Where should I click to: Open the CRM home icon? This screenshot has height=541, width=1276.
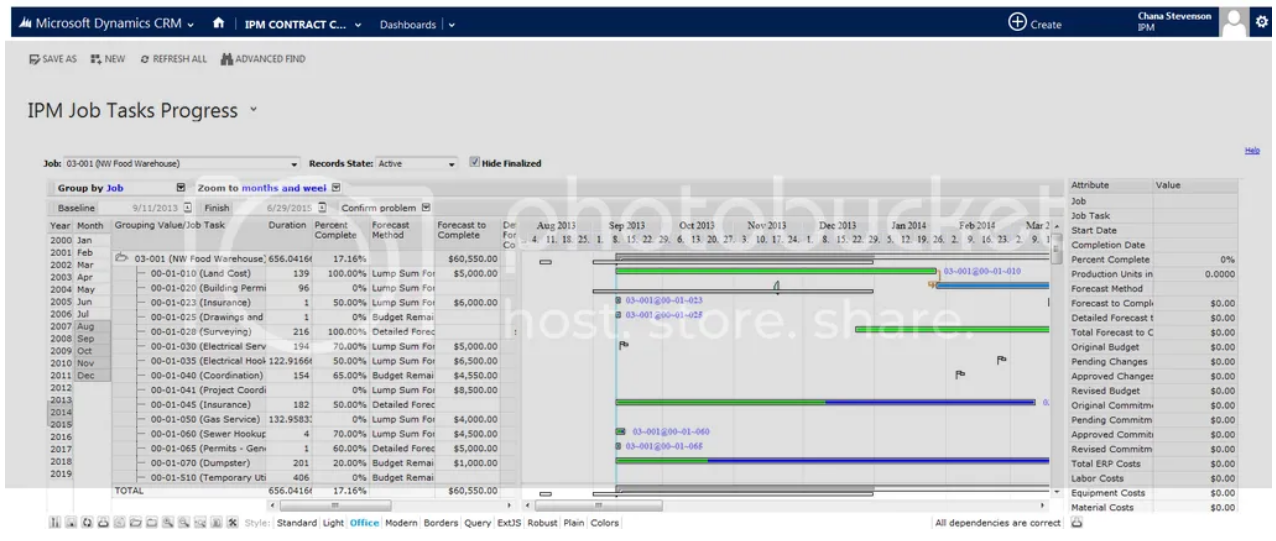[219, 23]
